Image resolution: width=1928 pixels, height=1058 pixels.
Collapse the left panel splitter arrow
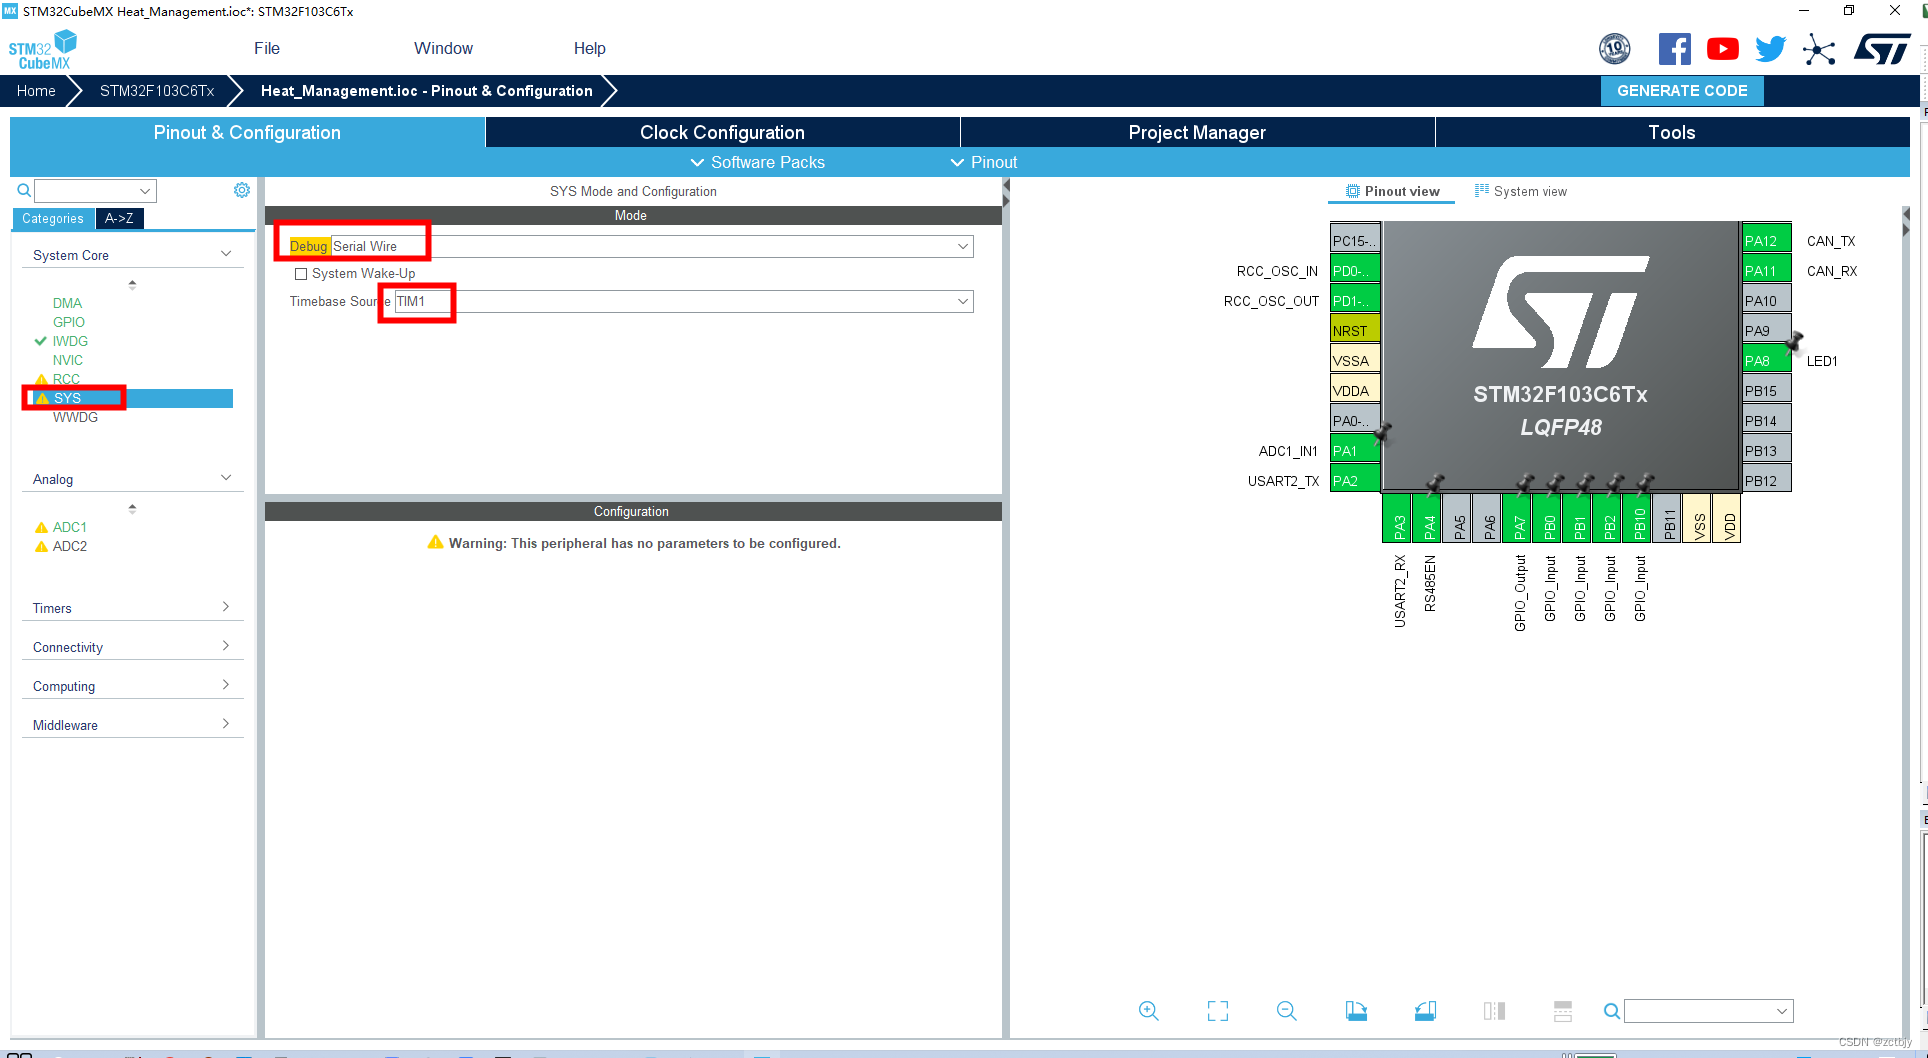pyautogui.click(x=1006, y=186)
